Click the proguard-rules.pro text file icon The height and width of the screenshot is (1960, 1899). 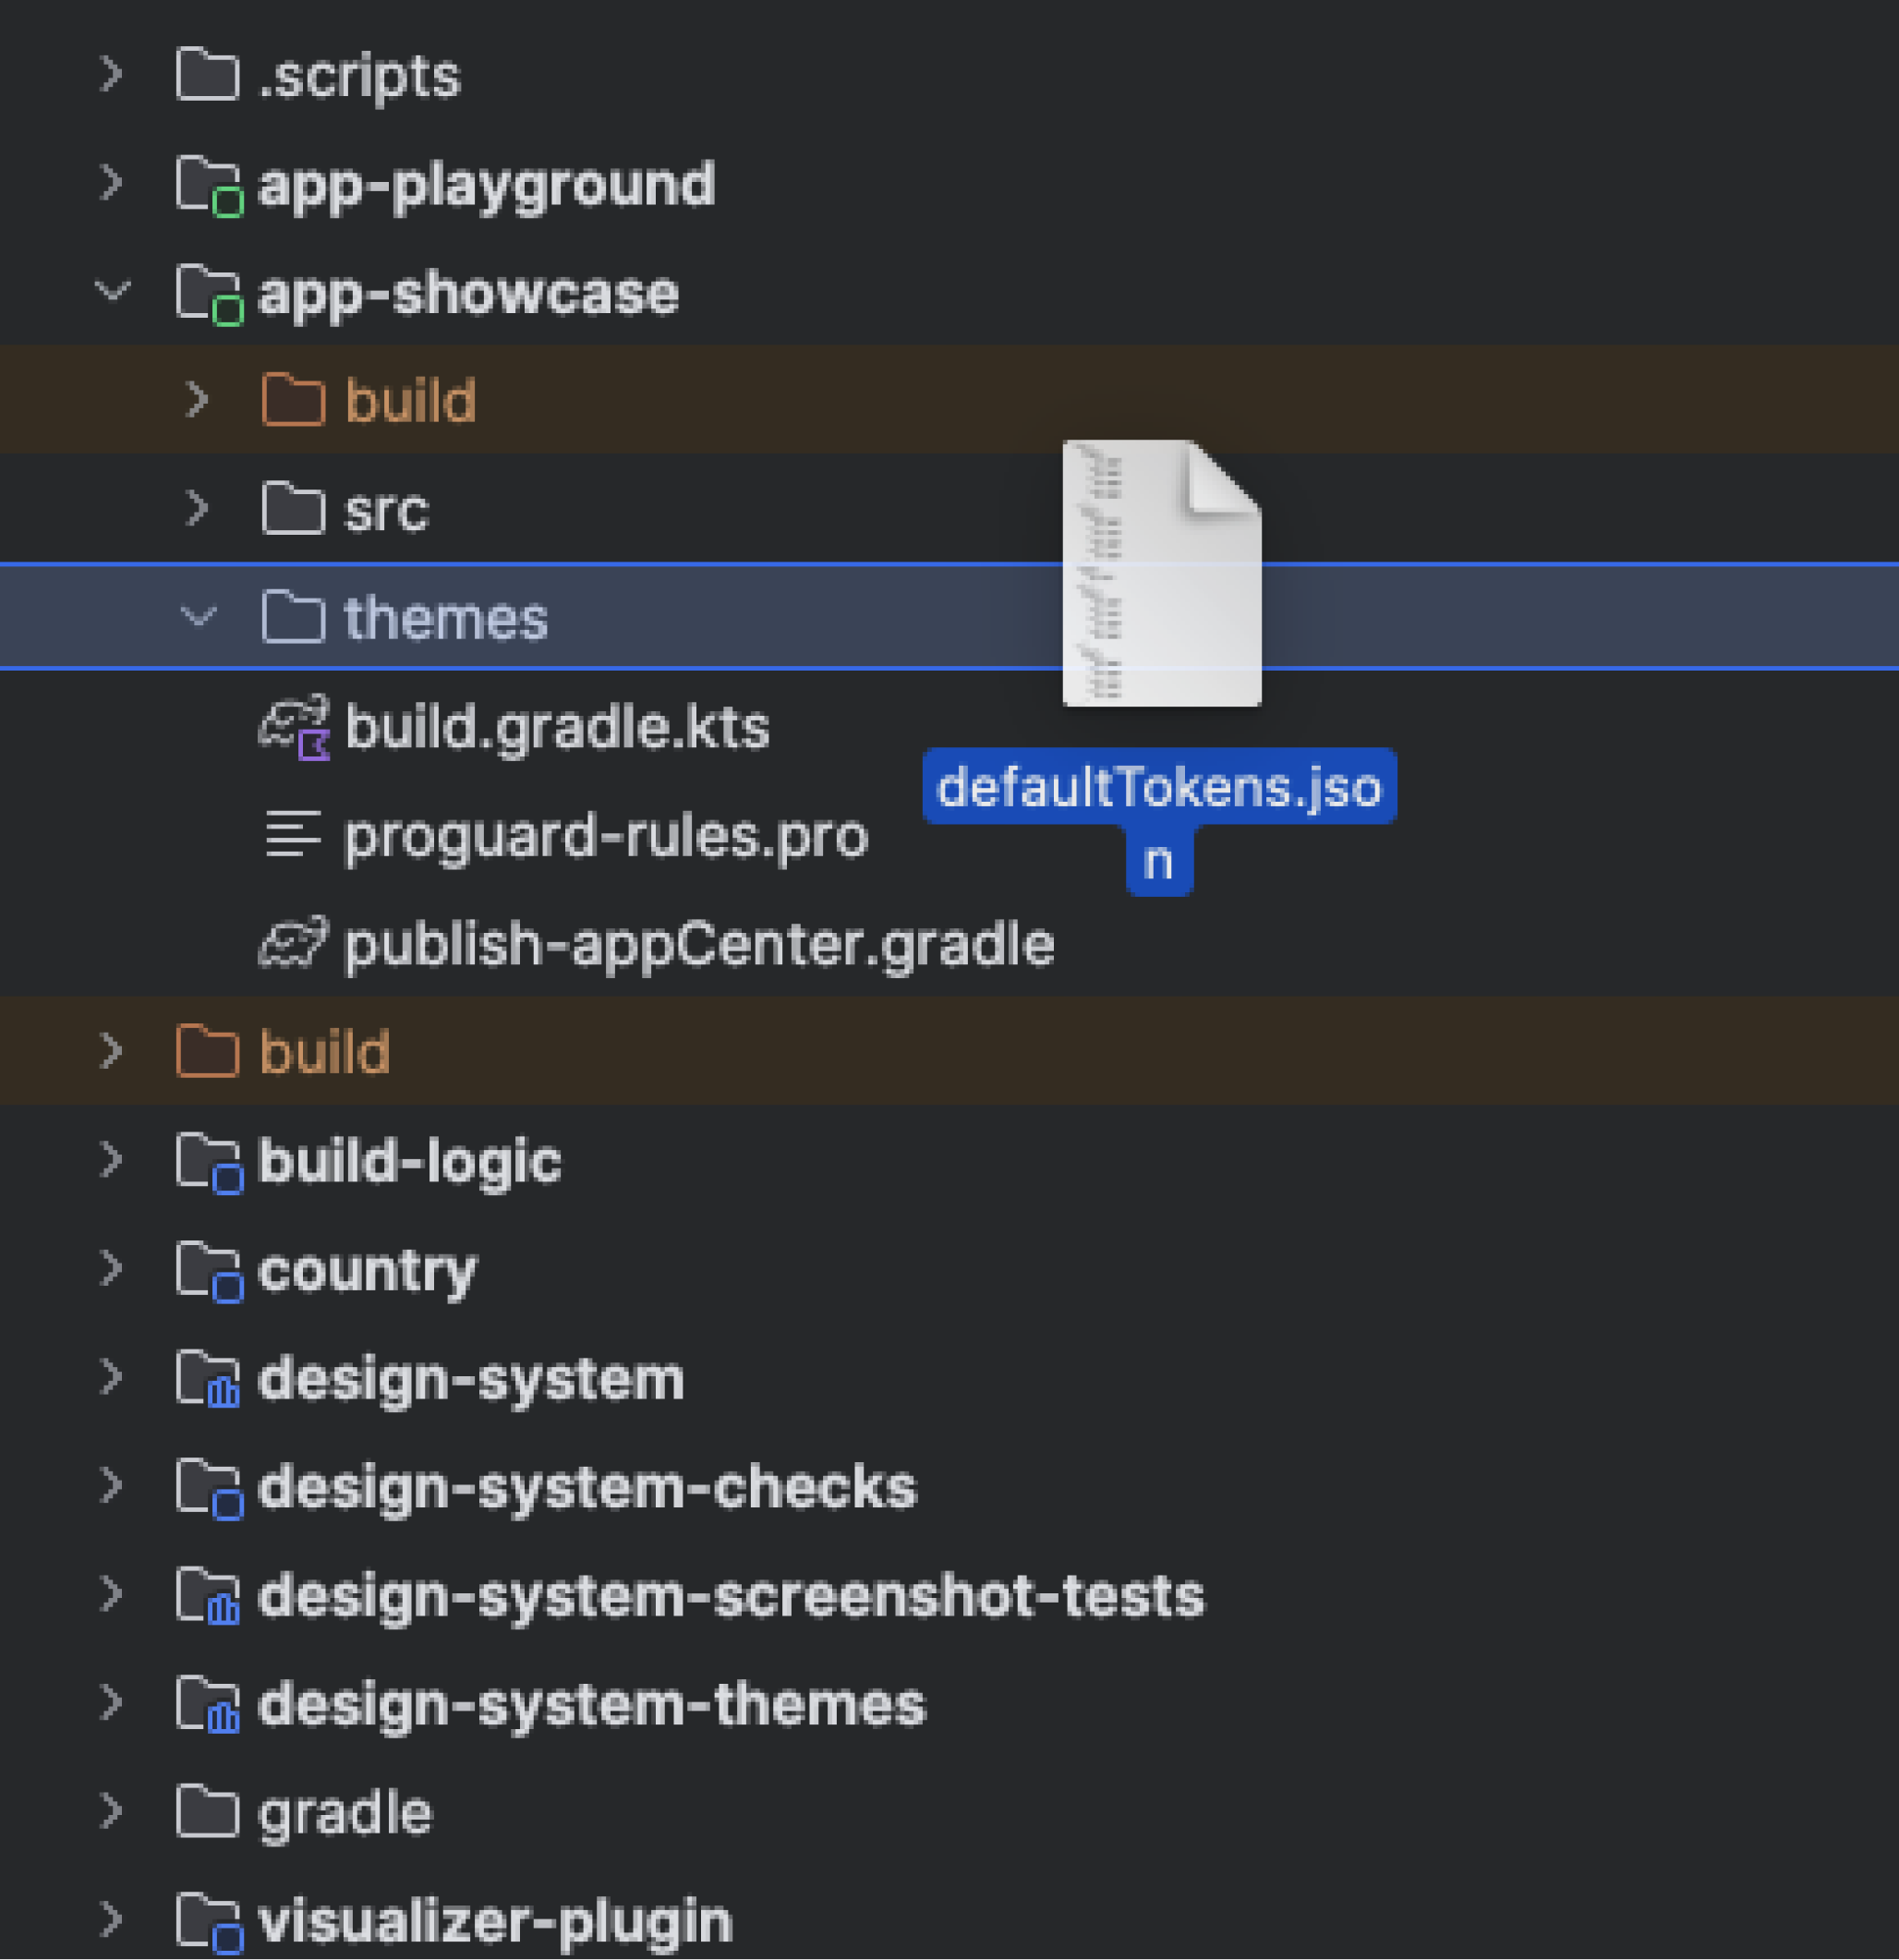click(293, 834)
